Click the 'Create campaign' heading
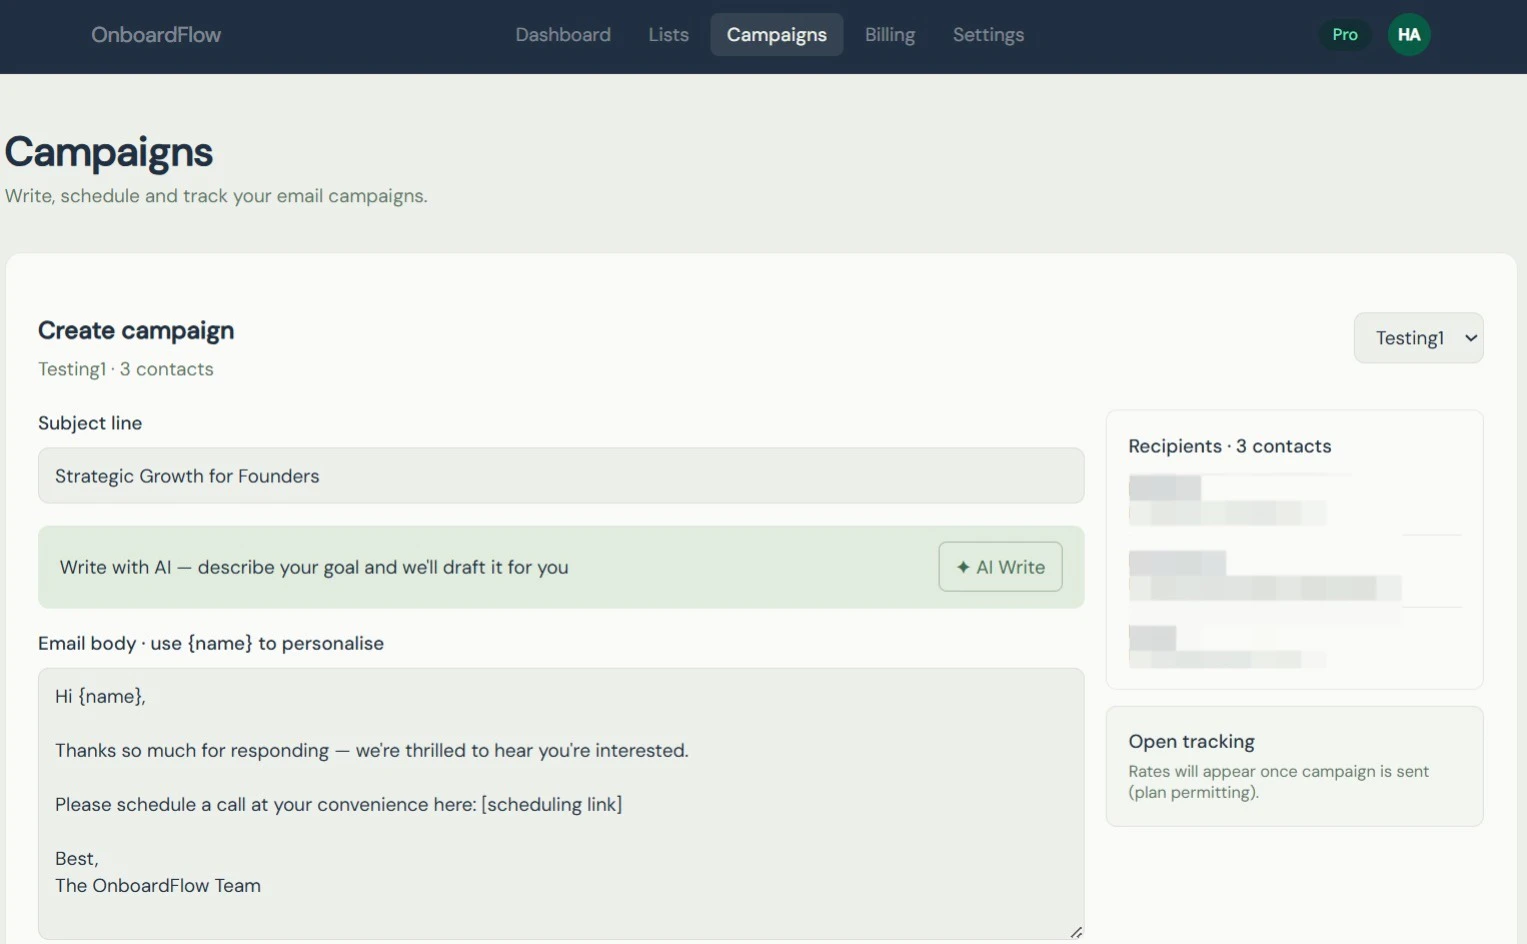The image size is (1527, 944). click(136, 330)
